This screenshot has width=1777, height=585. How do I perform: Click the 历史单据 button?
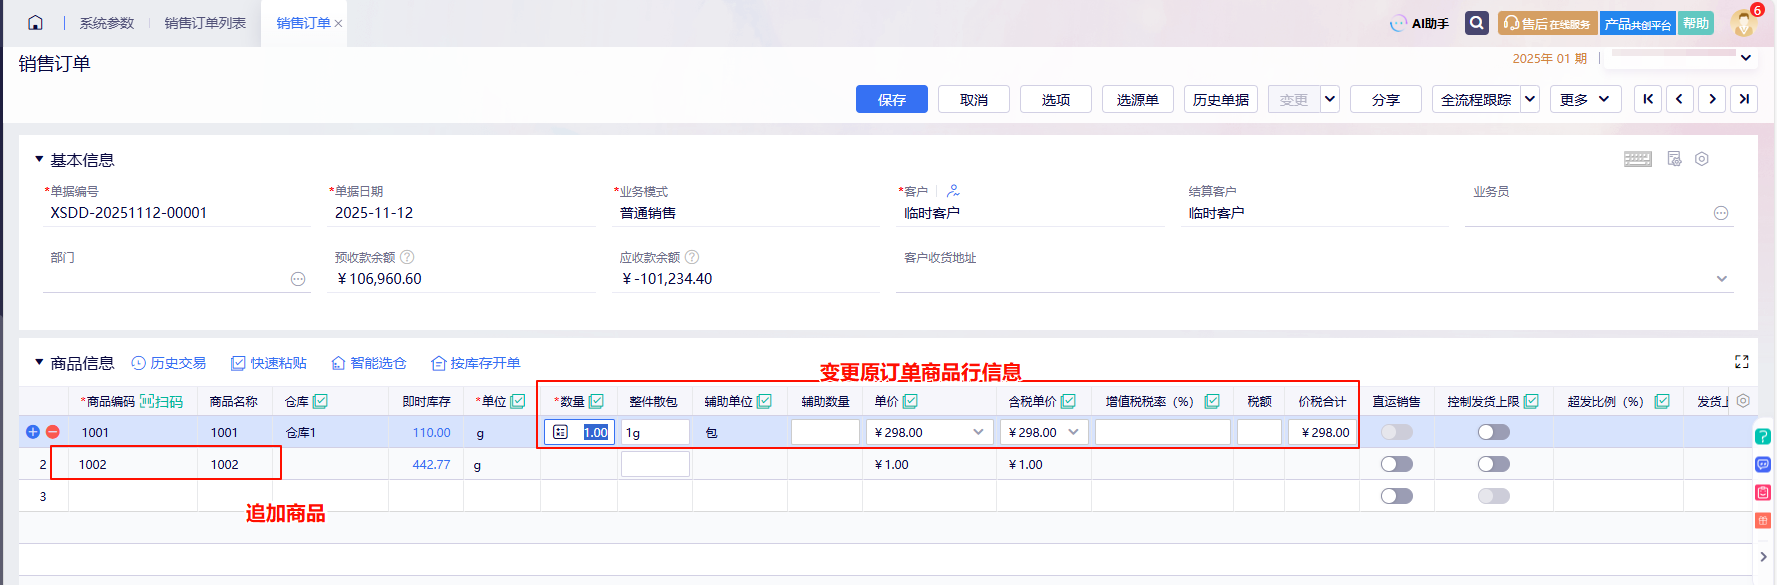(x=1221, y=99)
